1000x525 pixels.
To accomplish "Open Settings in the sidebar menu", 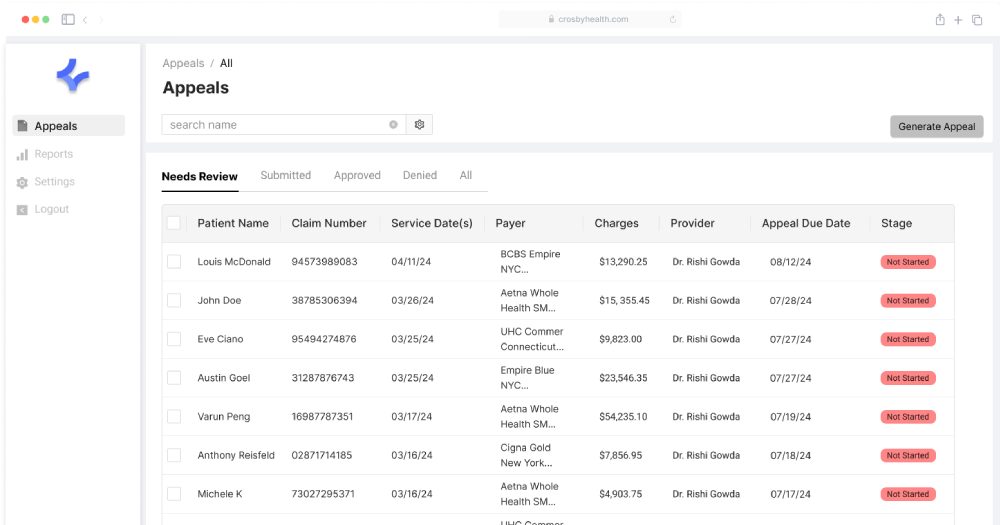I will [x=54, y=182].
